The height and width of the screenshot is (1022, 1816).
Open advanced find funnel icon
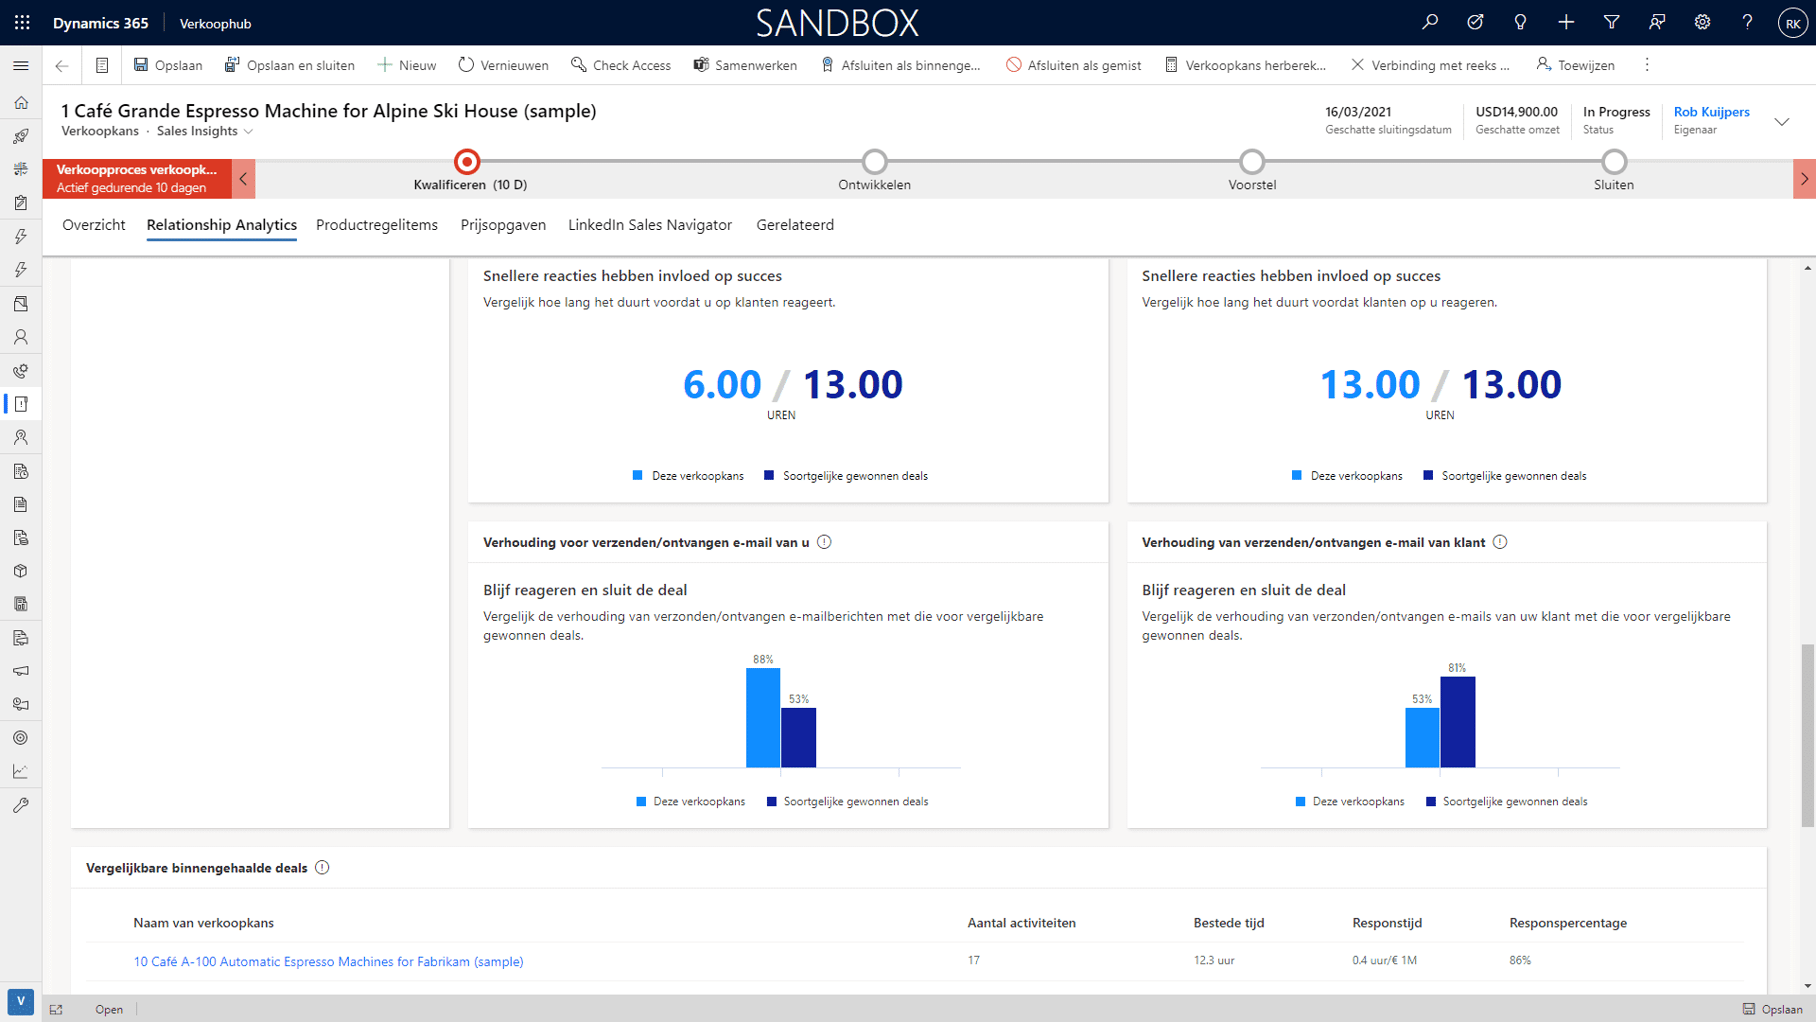(1611, 22)
